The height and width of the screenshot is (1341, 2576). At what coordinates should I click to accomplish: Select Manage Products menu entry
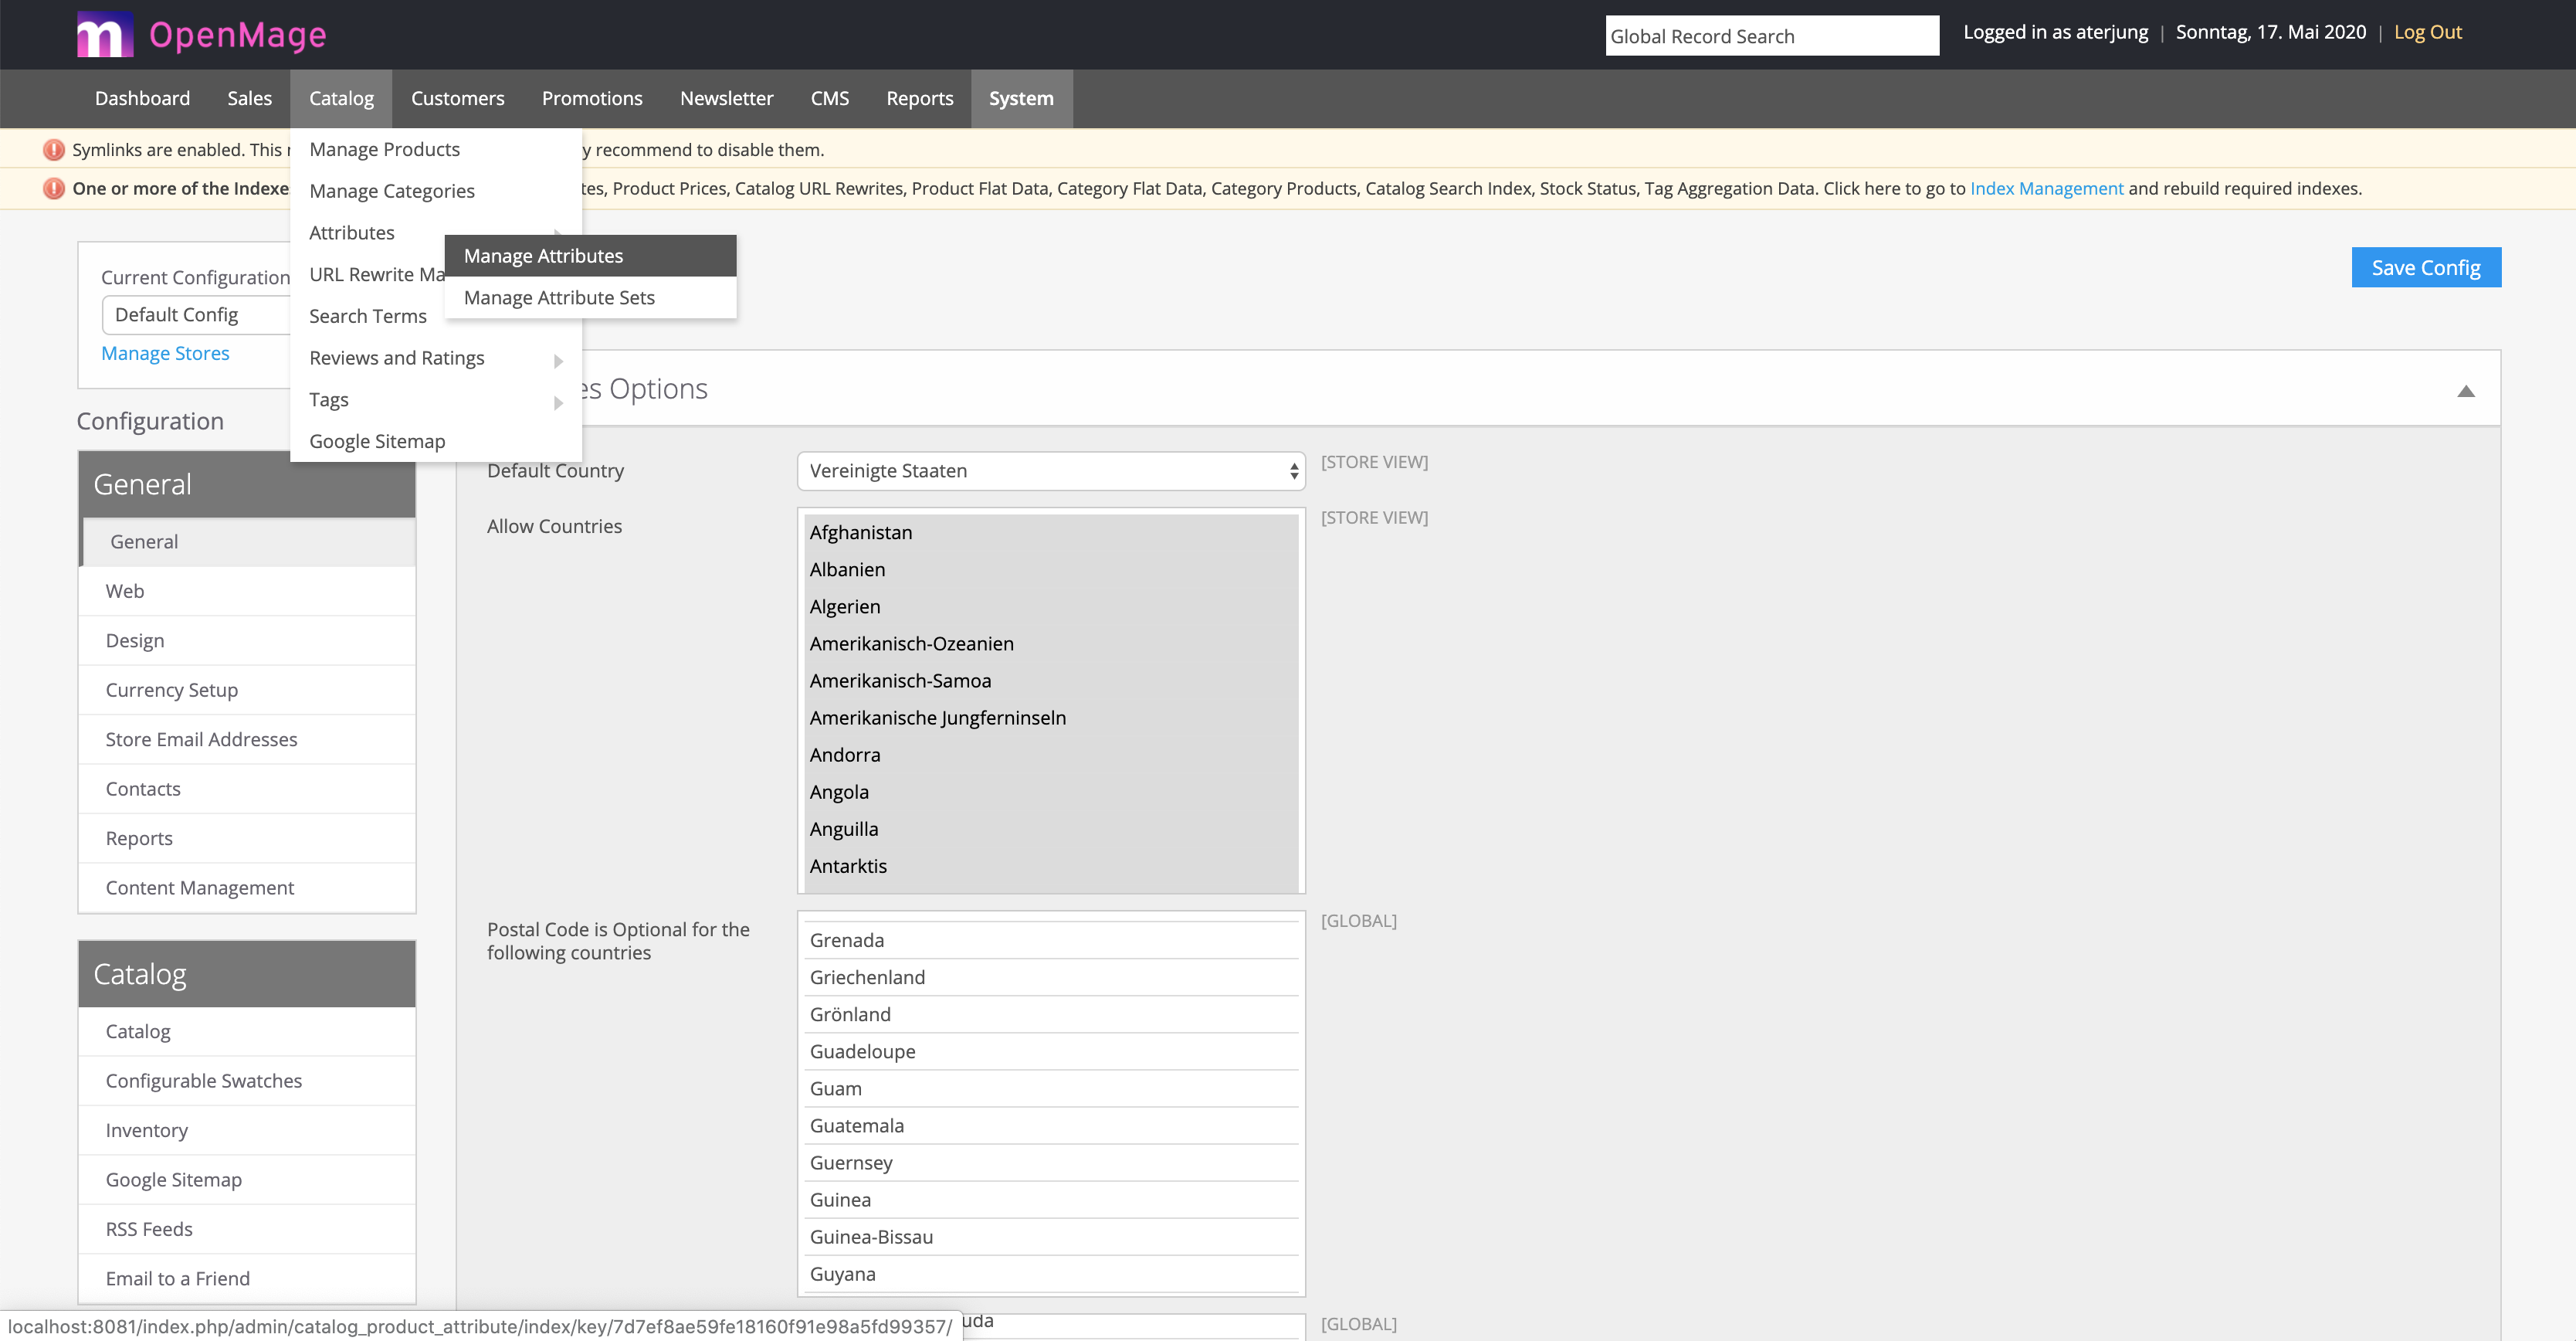click(x=435, y=149)
